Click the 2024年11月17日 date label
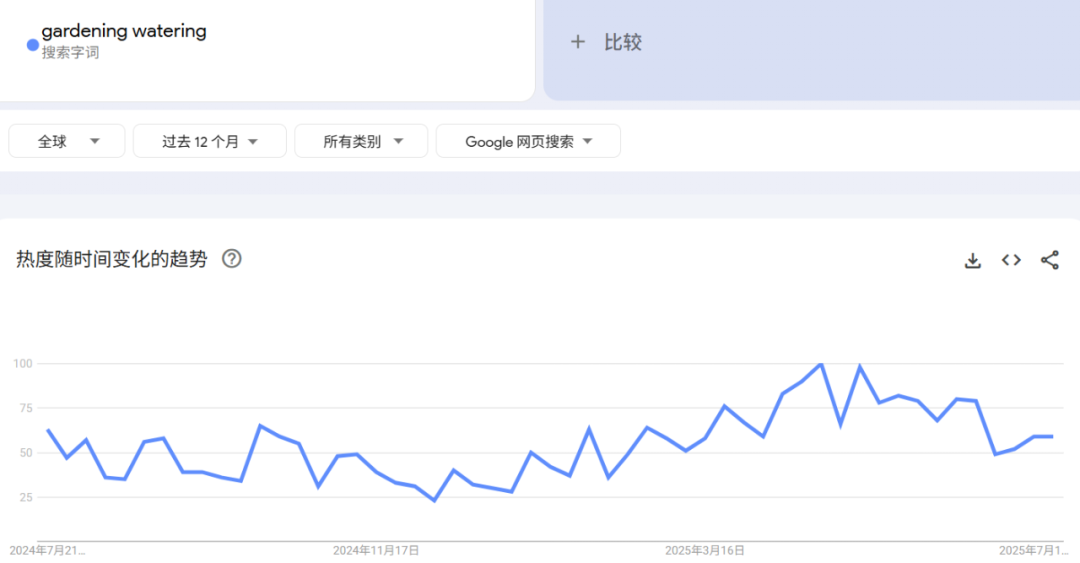This screenshot has height=563, width=1080. click(x=376, y=550)
